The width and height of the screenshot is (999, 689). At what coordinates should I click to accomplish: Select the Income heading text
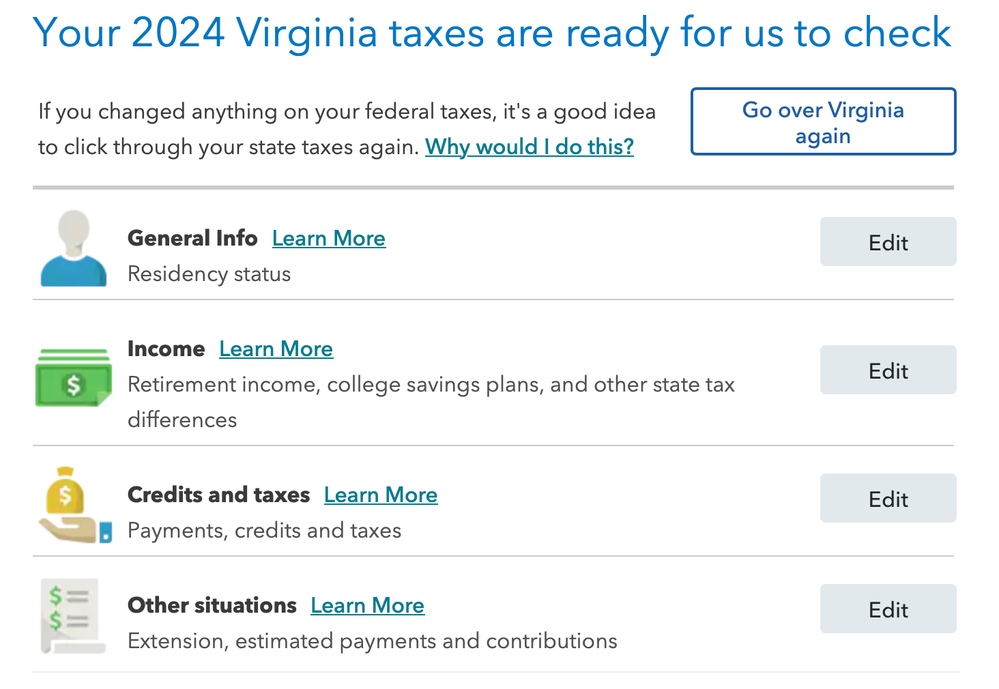tap(166, 349)
